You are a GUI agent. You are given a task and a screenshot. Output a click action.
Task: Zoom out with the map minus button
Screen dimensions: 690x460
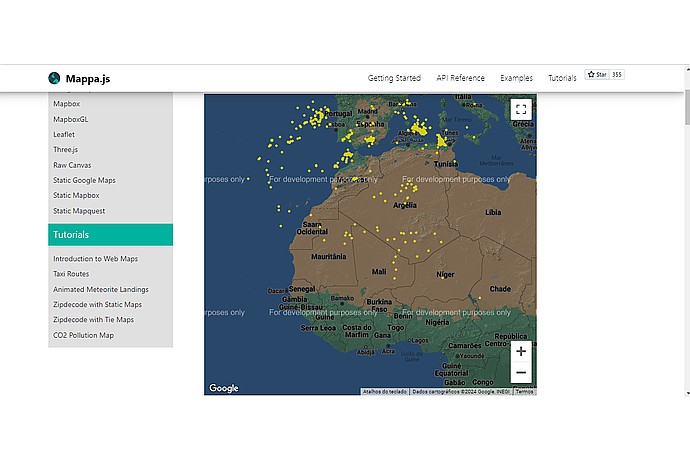[x=521, y=372]
